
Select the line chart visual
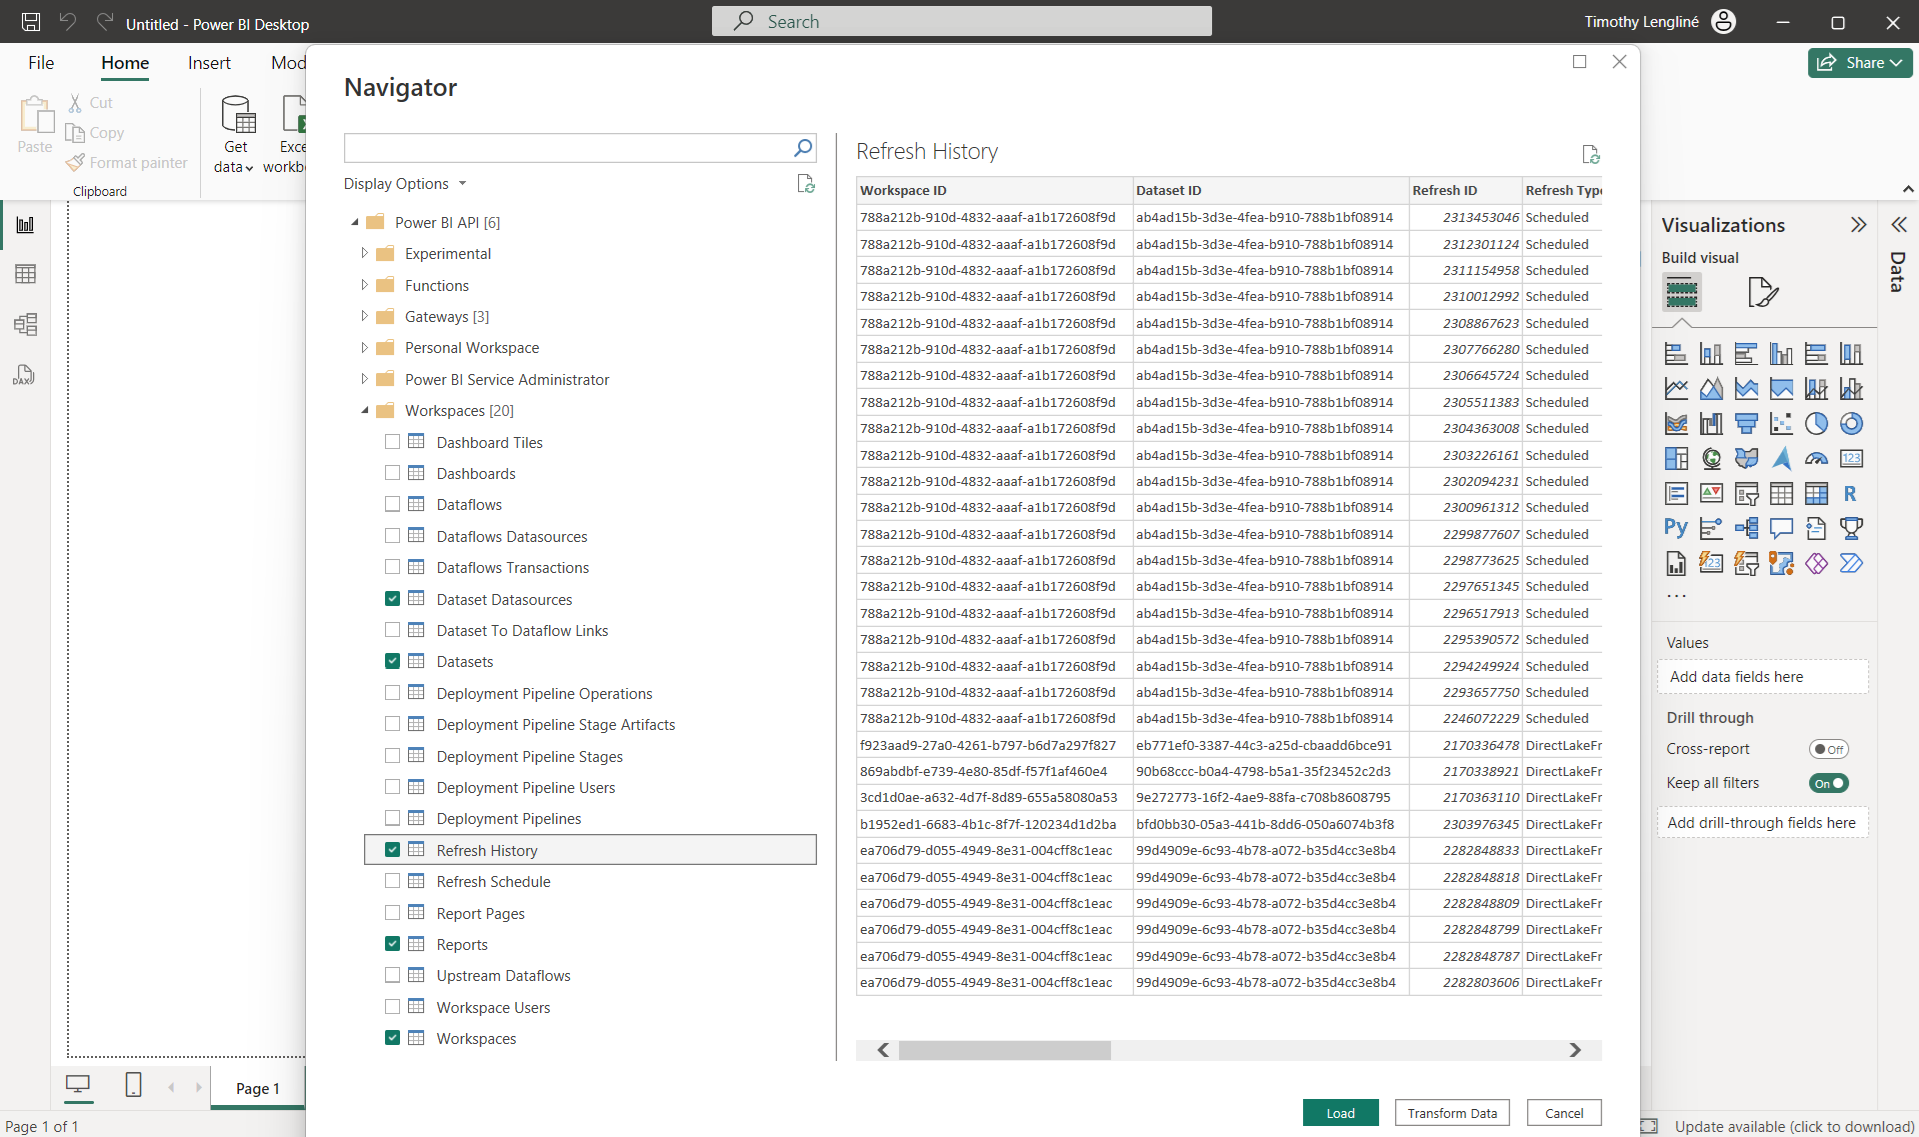(1676, 389)
